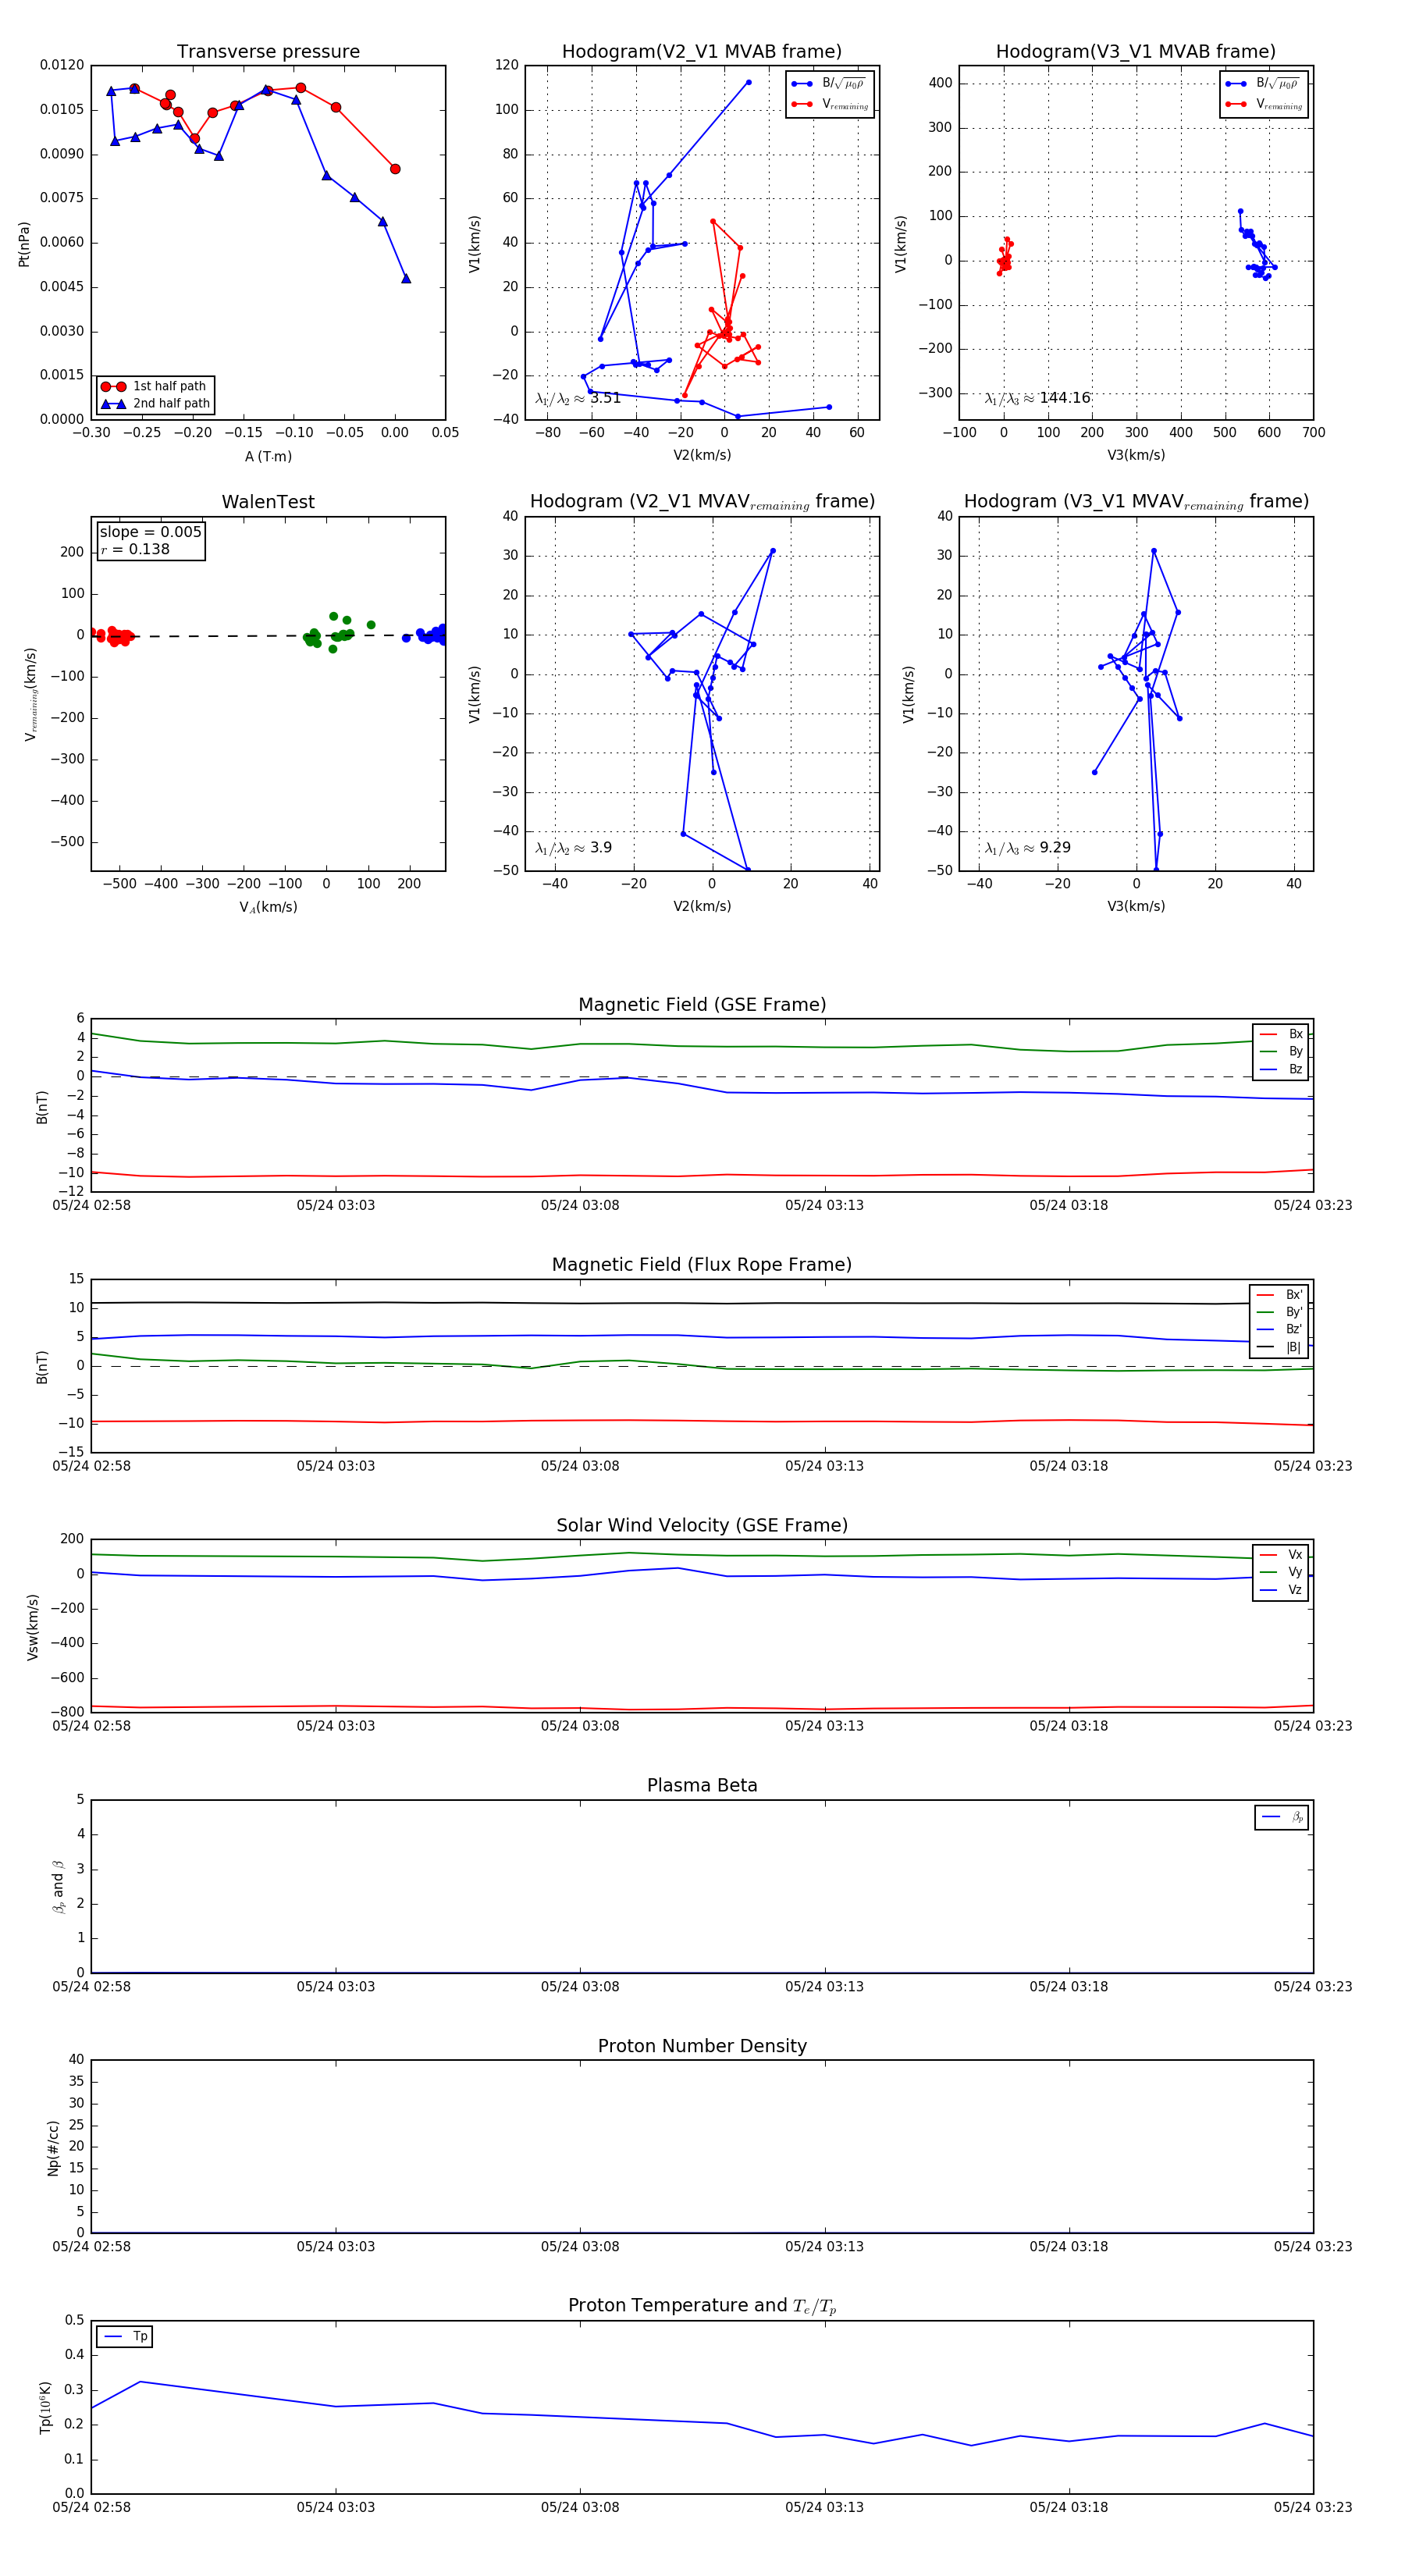
Task: Click the eigenvalue ratio "≈ 9.29" annotation
Action: (x=1027, y=848)
